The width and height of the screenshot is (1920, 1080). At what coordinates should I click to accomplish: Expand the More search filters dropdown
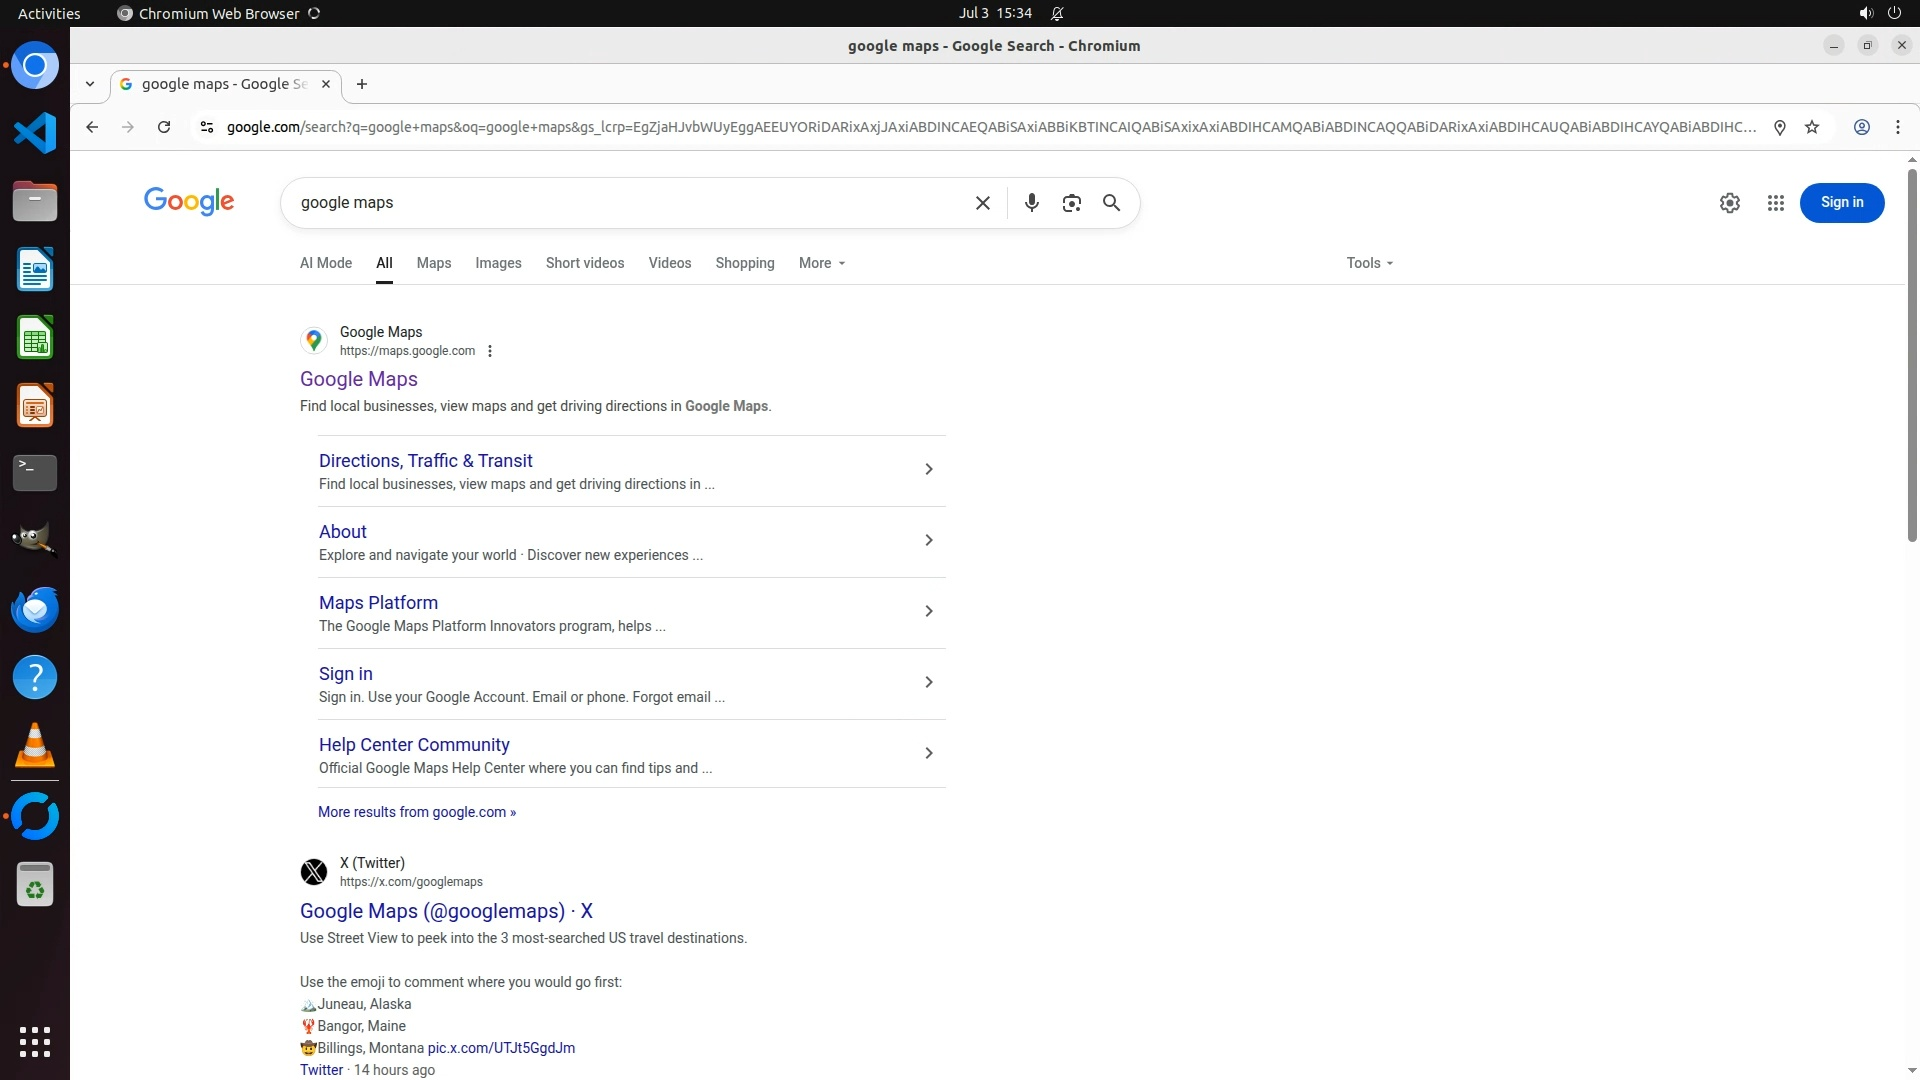pos(822,263)
